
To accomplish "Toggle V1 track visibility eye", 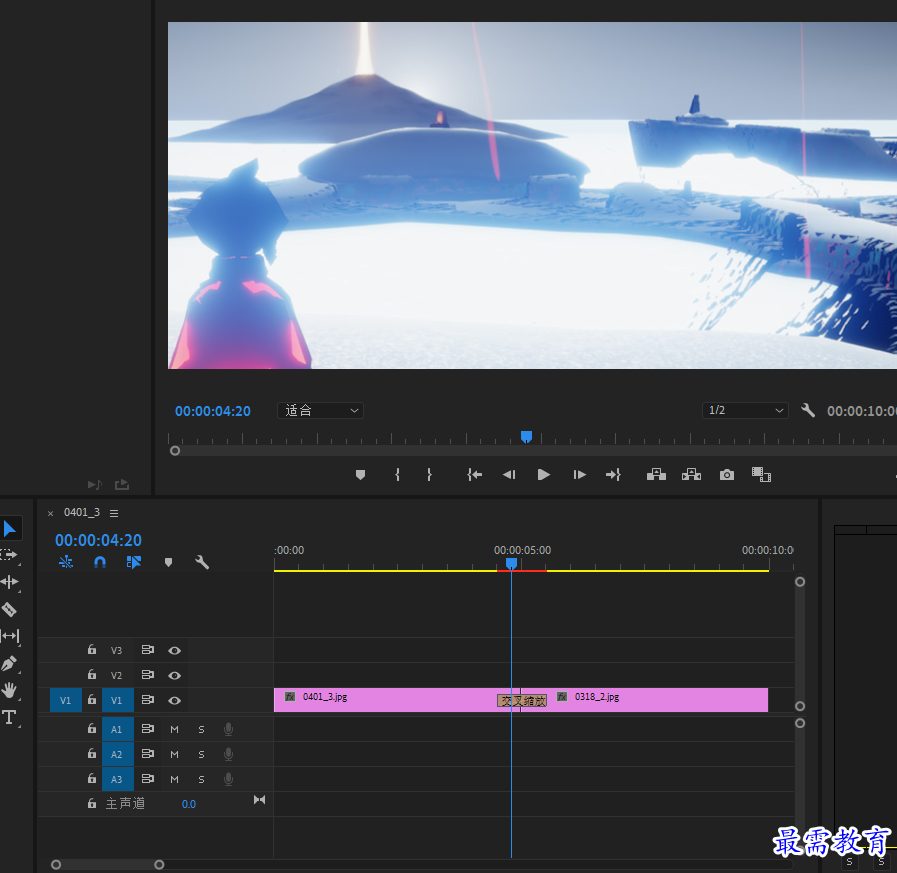I will tap(174, 701).
